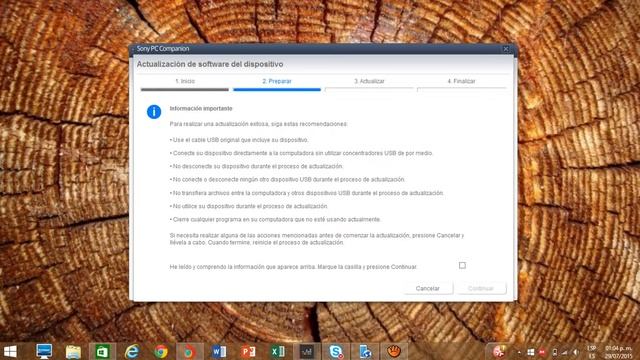640x360 pixels.
Task: Click the pink notification icon near tray
Action: tap(498, 351)
